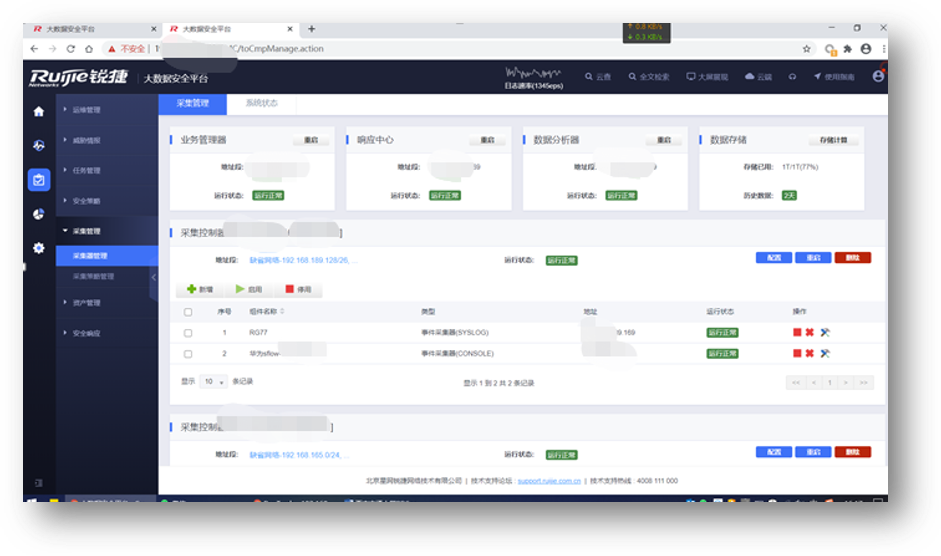Check the checkbox for the RG77 row

pyautogui.click(x=188, y=332)
